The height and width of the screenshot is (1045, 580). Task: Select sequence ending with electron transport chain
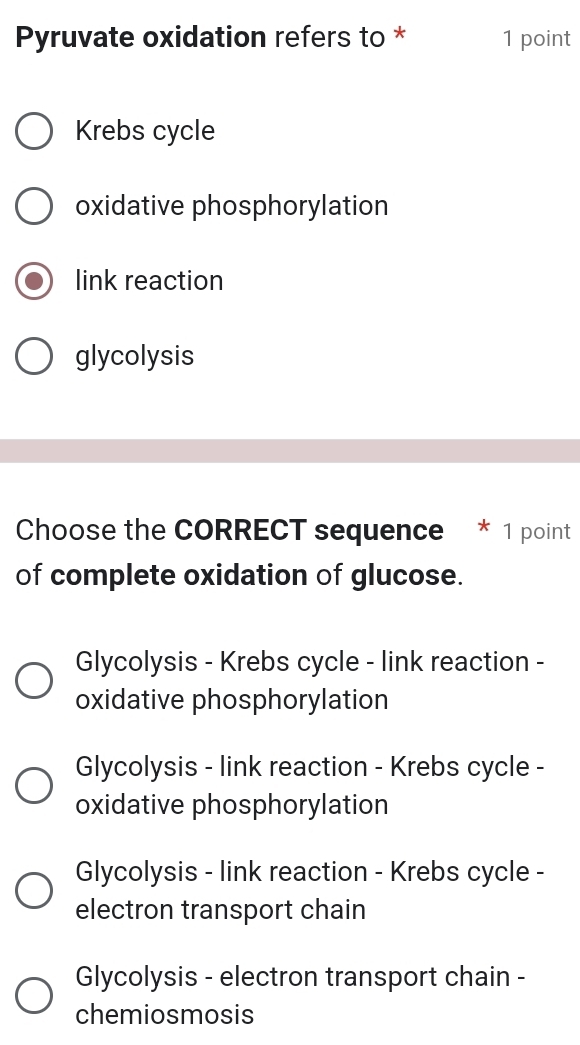[x=33, y=890]
